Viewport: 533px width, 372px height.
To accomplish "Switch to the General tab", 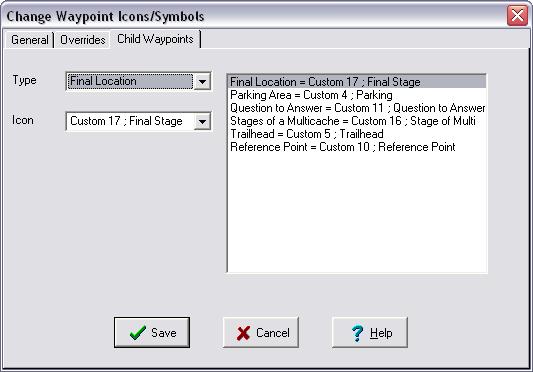I will pyautogui.click(x=30, y=40).
